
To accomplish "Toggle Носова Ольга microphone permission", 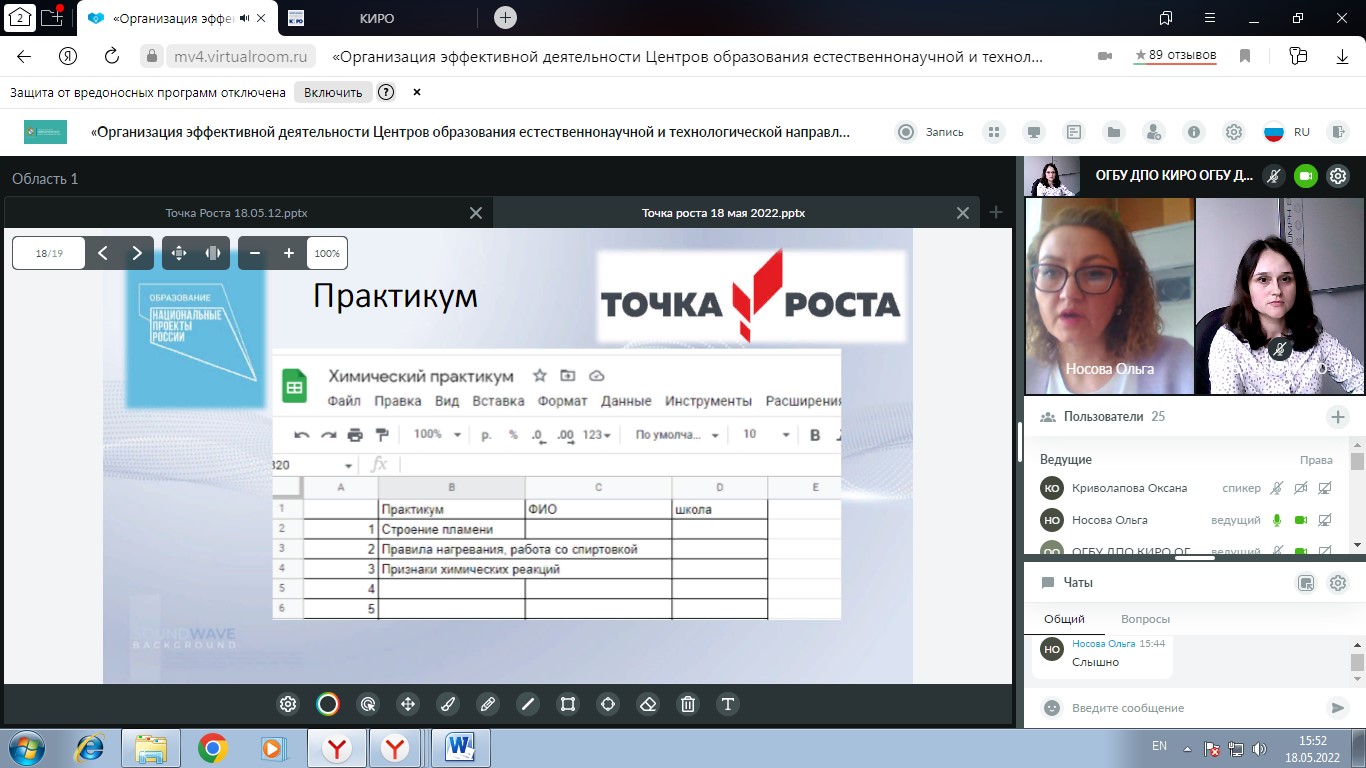I will click(x=1276, y=520).
